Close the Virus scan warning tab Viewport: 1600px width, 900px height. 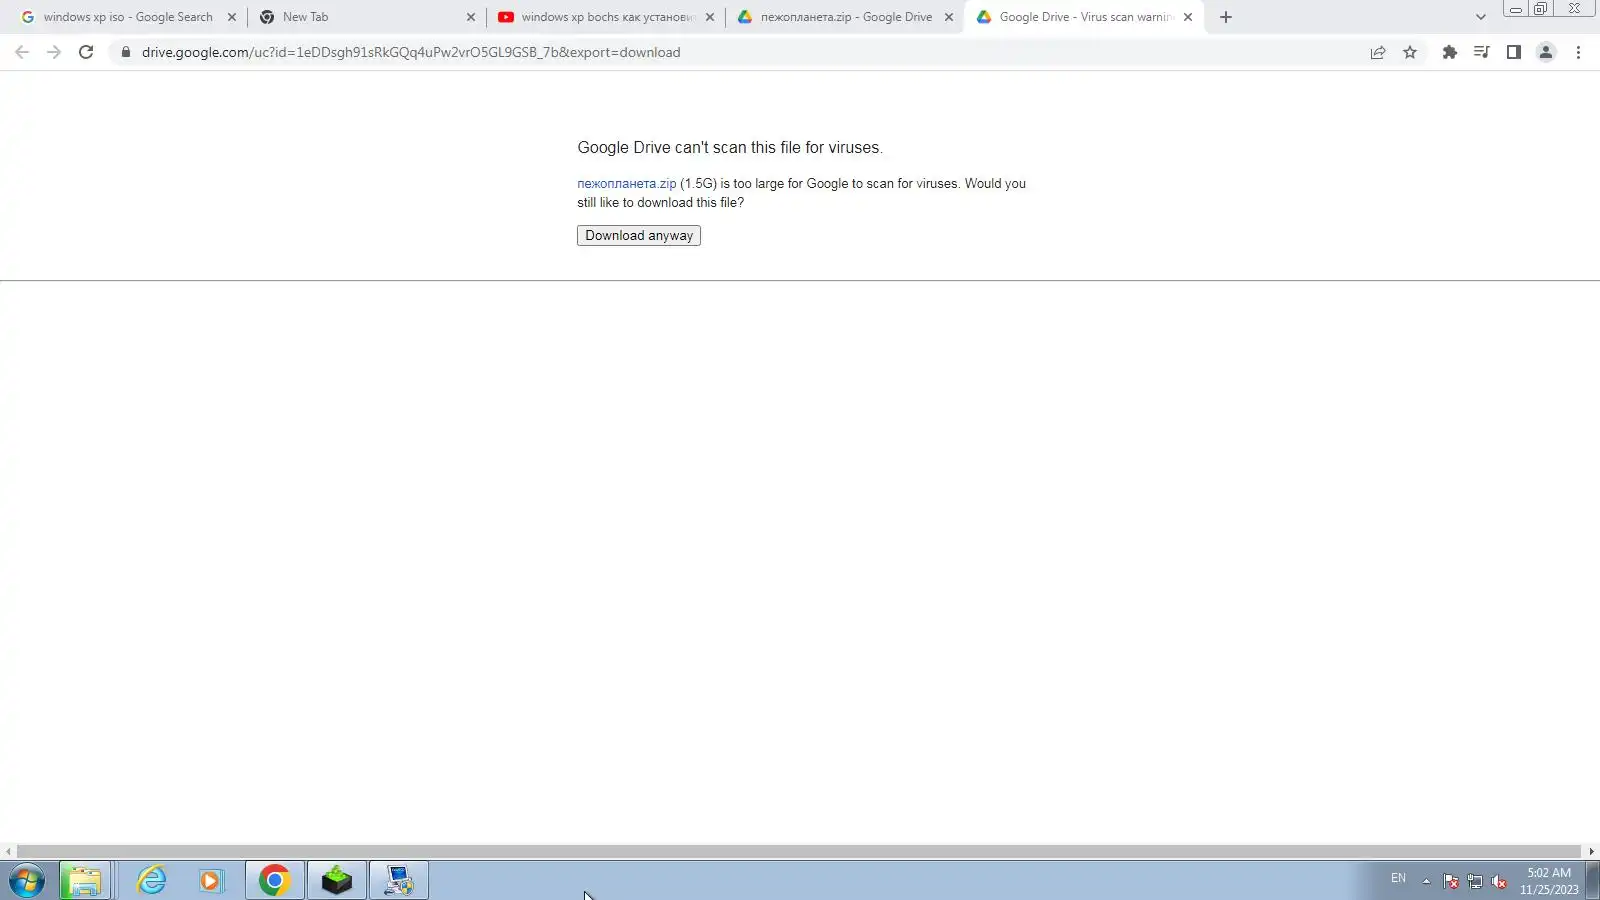(1188, 17)
